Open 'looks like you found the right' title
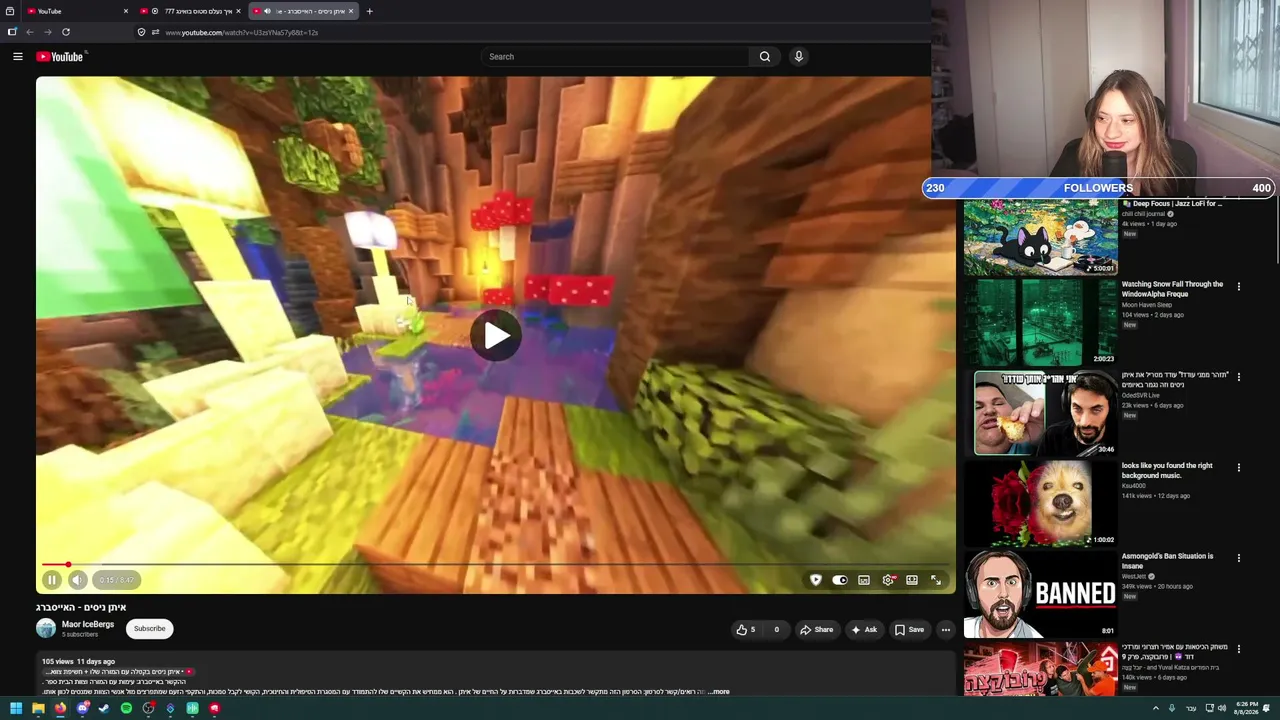1280x720 pixels. (x=1167, y=470)
